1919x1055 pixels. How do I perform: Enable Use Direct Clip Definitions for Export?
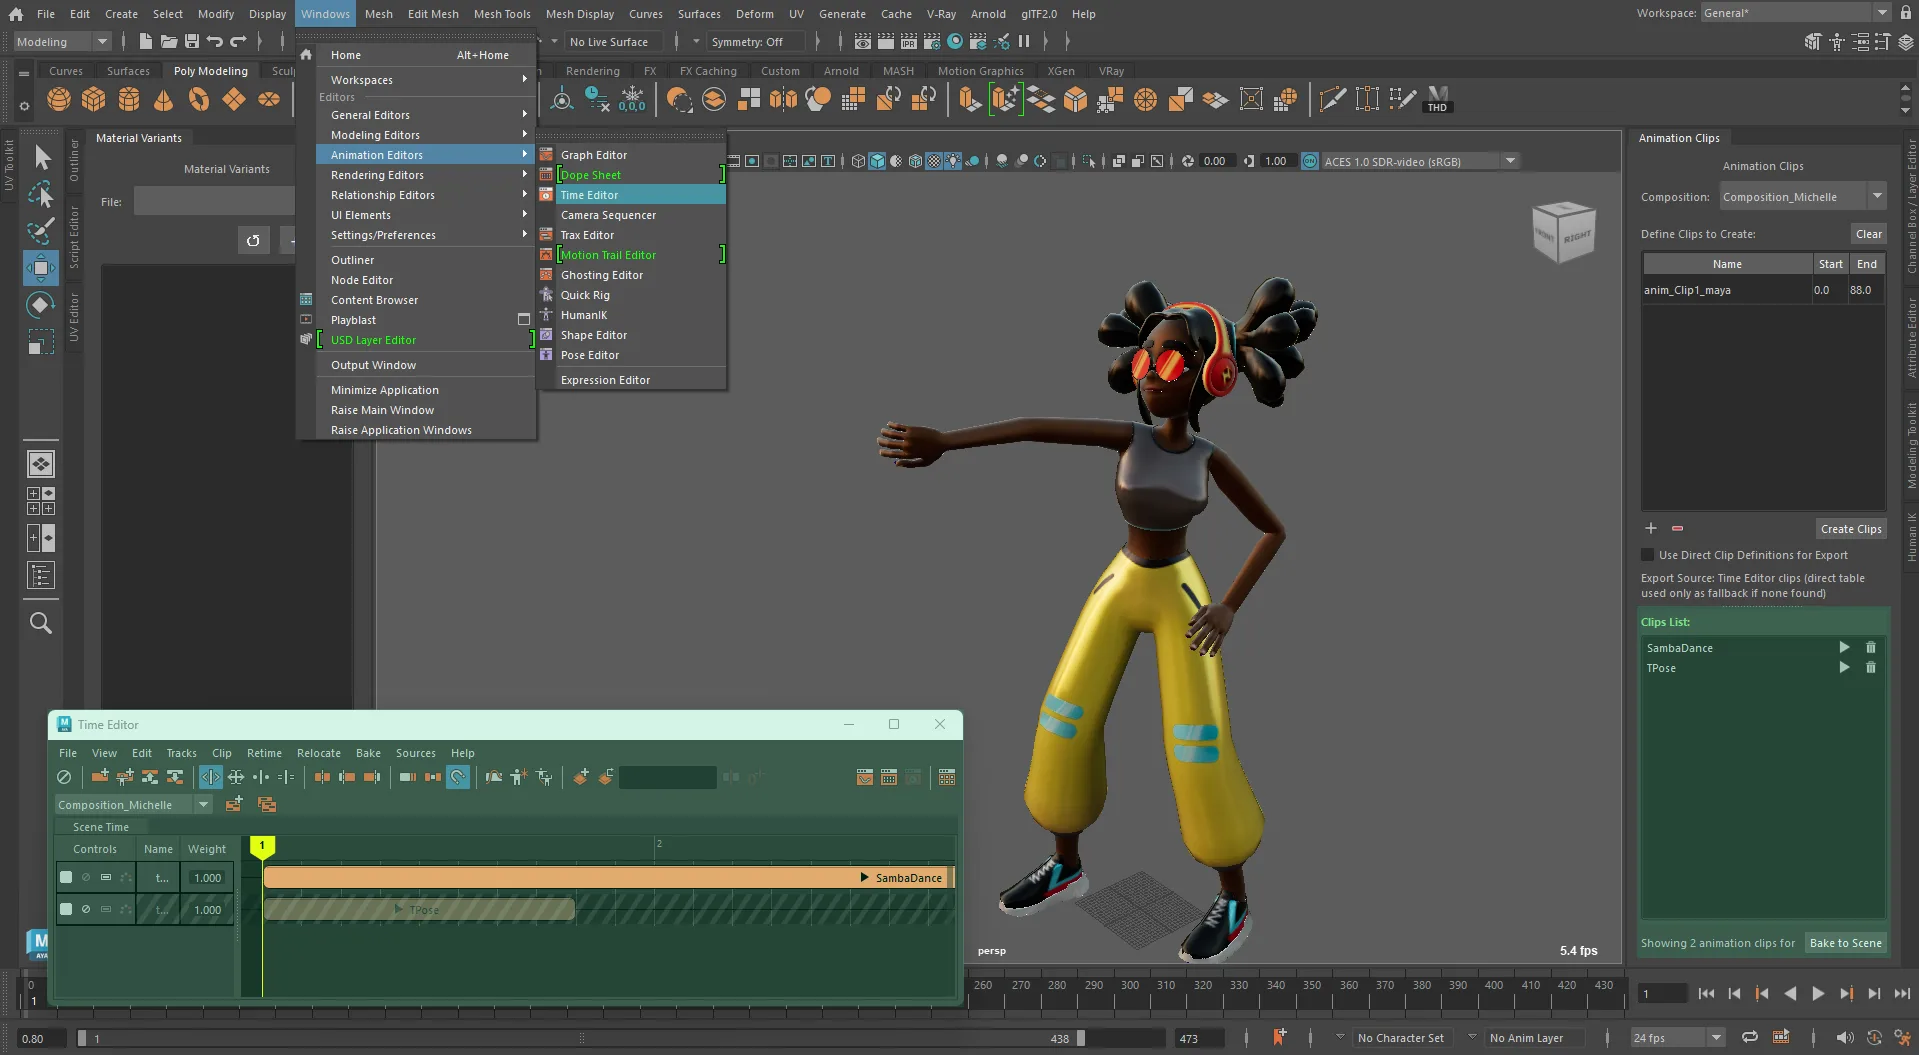coord(1647,555)
